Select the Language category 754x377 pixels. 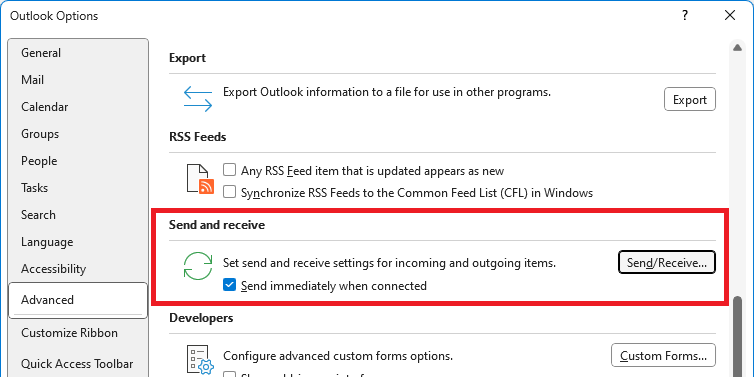78,241
